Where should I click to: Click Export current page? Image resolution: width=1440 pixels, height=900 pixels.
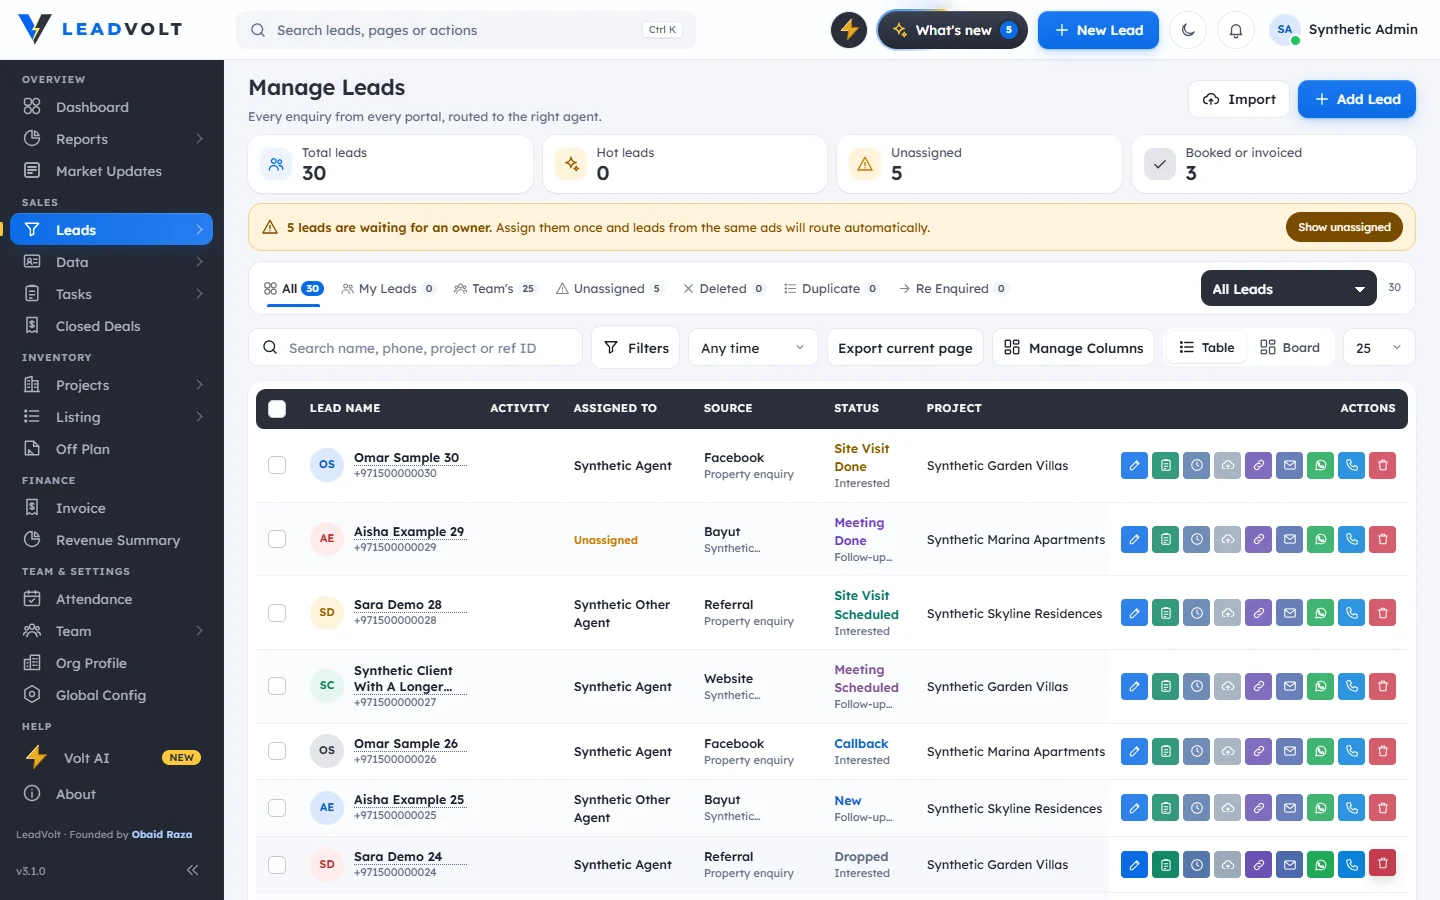pyautogui.click(x=905, y=348)
